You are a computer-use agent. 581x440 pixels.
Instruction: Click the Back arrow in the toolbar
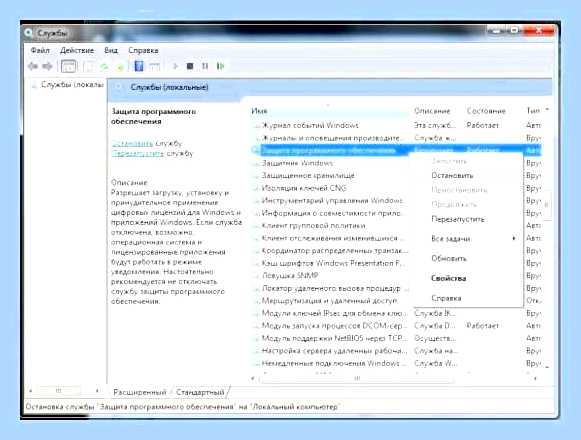click(33, 66)
